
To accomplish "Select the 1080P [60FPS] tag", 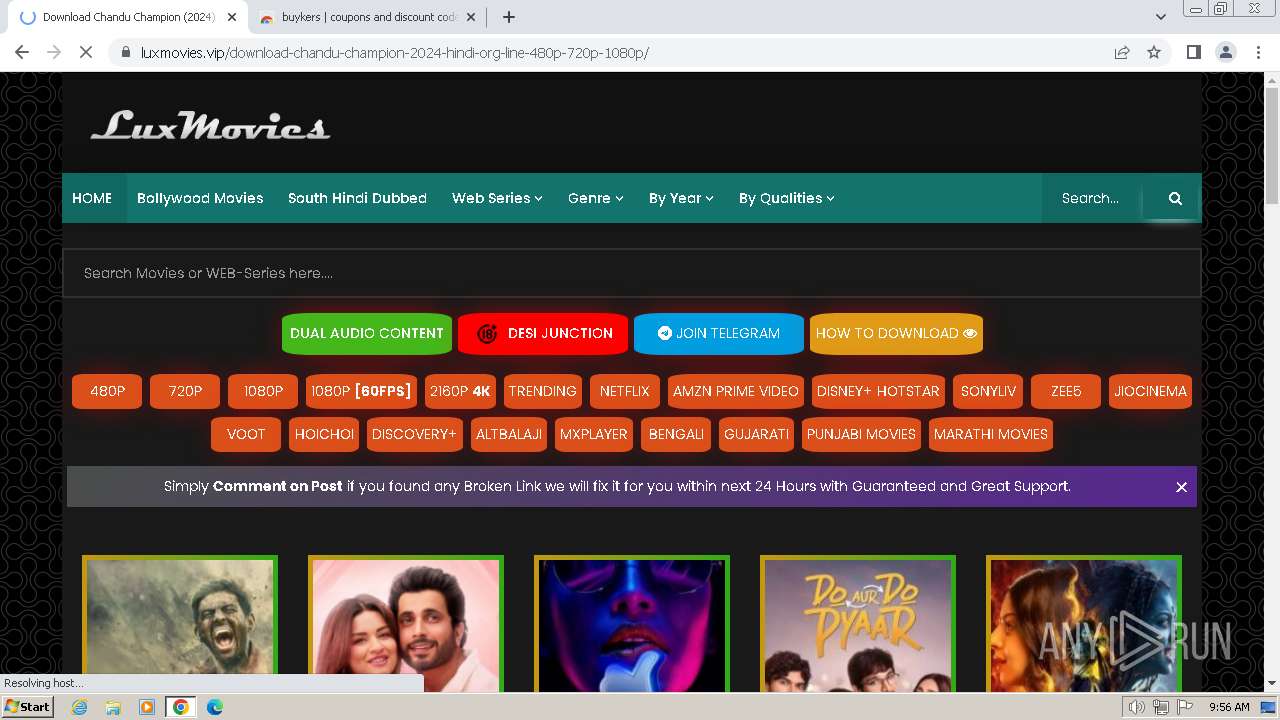I will point(361,391).
